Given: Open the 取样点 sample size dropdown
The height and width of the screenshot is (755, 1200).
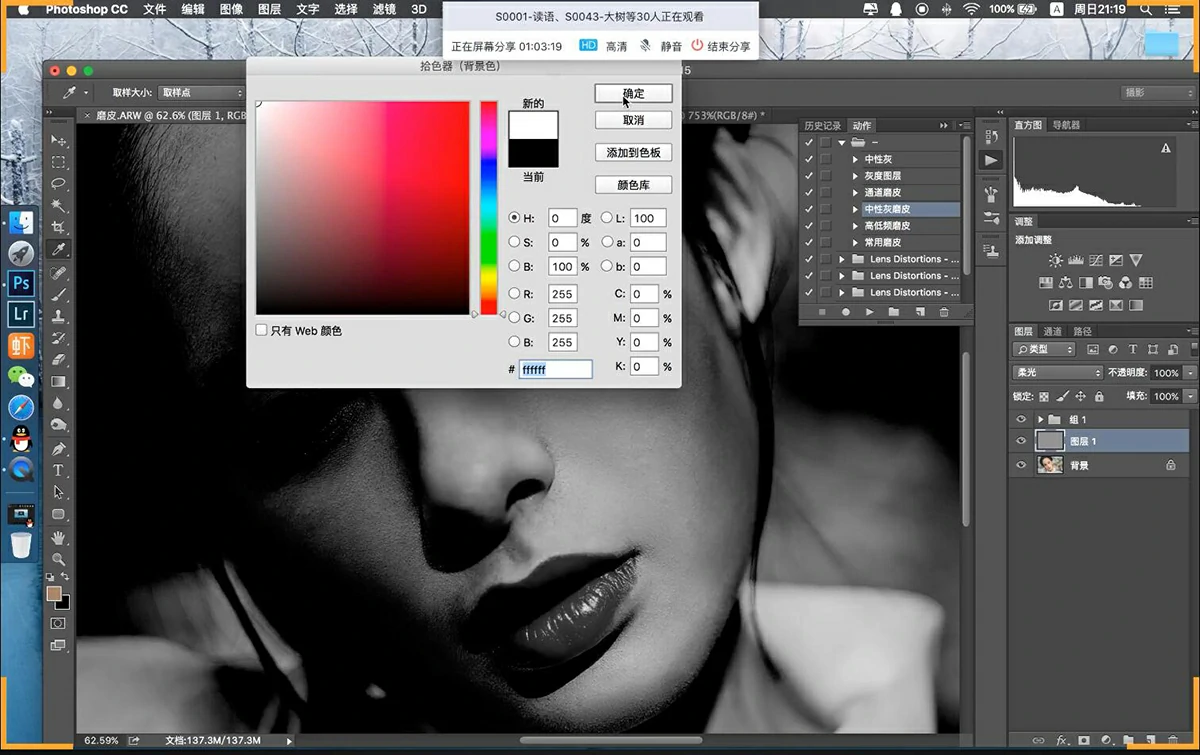Looking at the screenshot, I should [x=201, y=92].
